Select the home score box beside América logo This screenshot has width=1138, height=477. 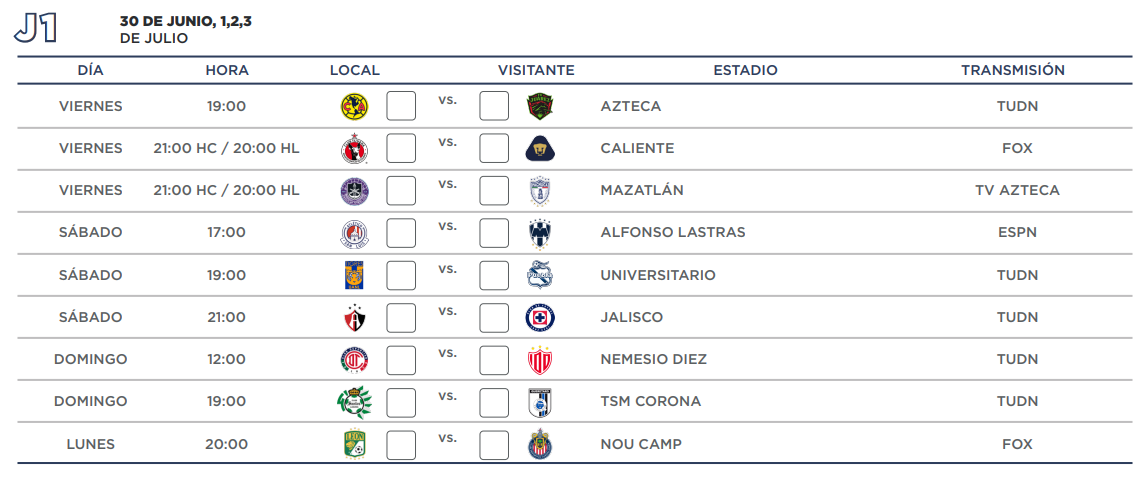401,106
